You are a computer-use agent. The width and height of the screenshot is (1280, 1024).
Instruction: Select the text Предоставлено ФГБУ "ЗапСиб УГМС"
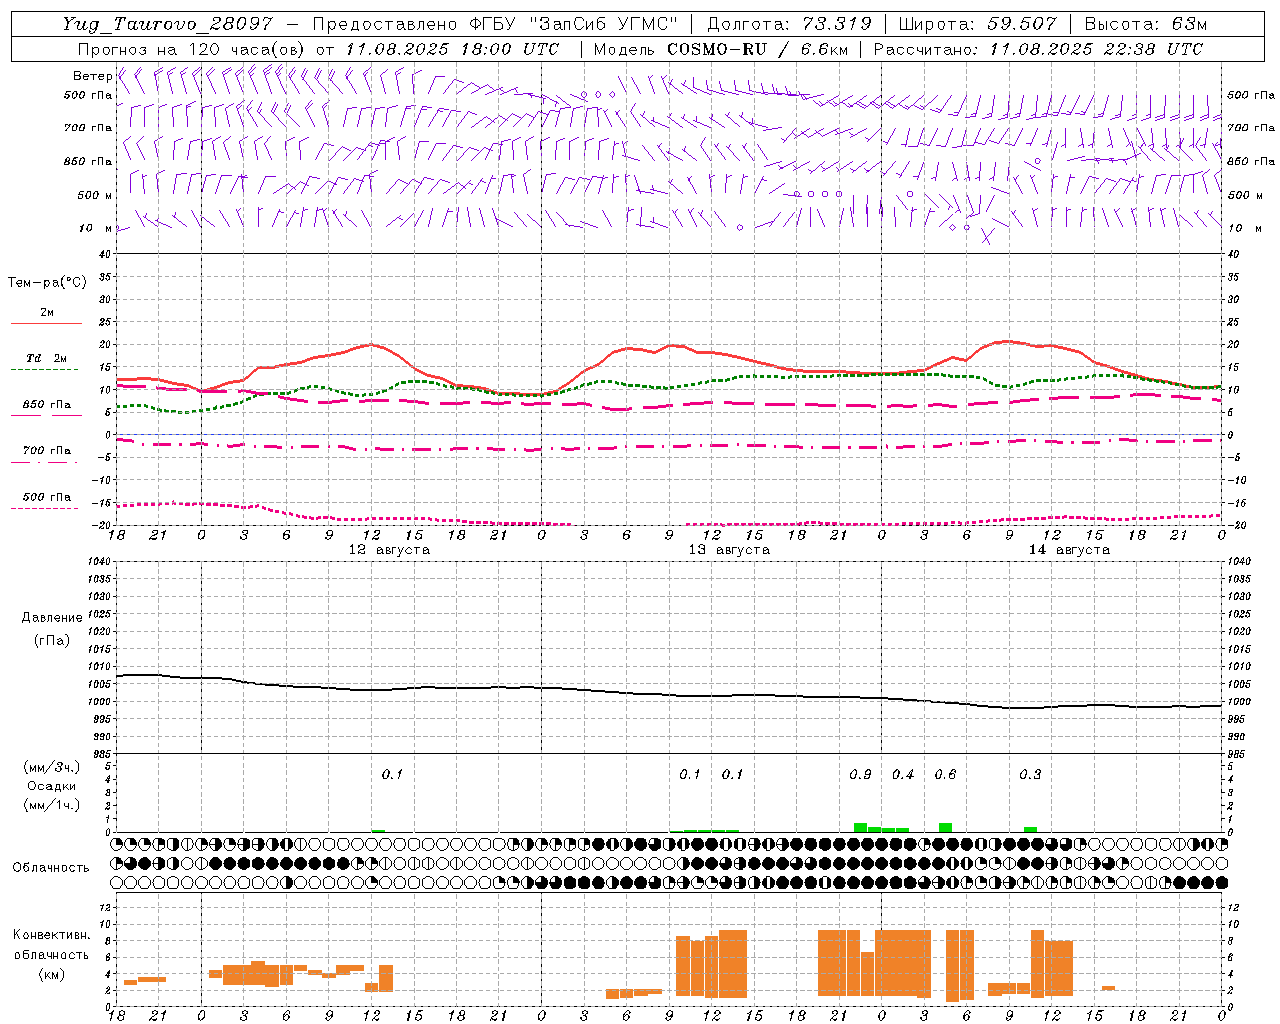pos(496,24)
